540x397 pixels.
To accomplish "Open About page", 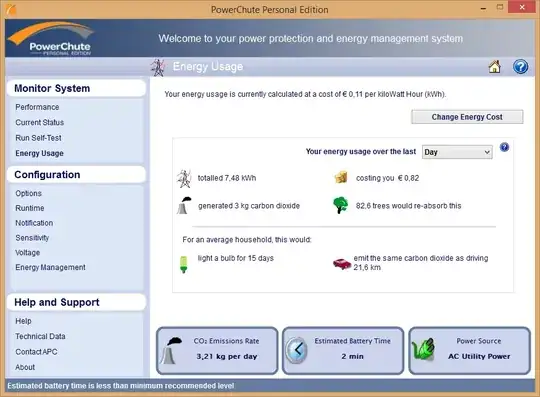I will pos(25,367).
